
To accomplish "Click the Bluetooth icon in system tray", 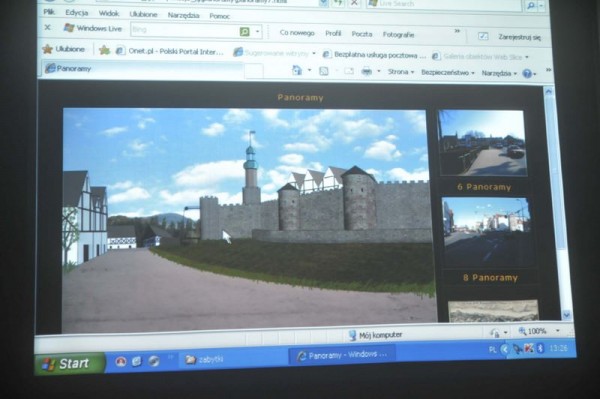I will 540,348.
